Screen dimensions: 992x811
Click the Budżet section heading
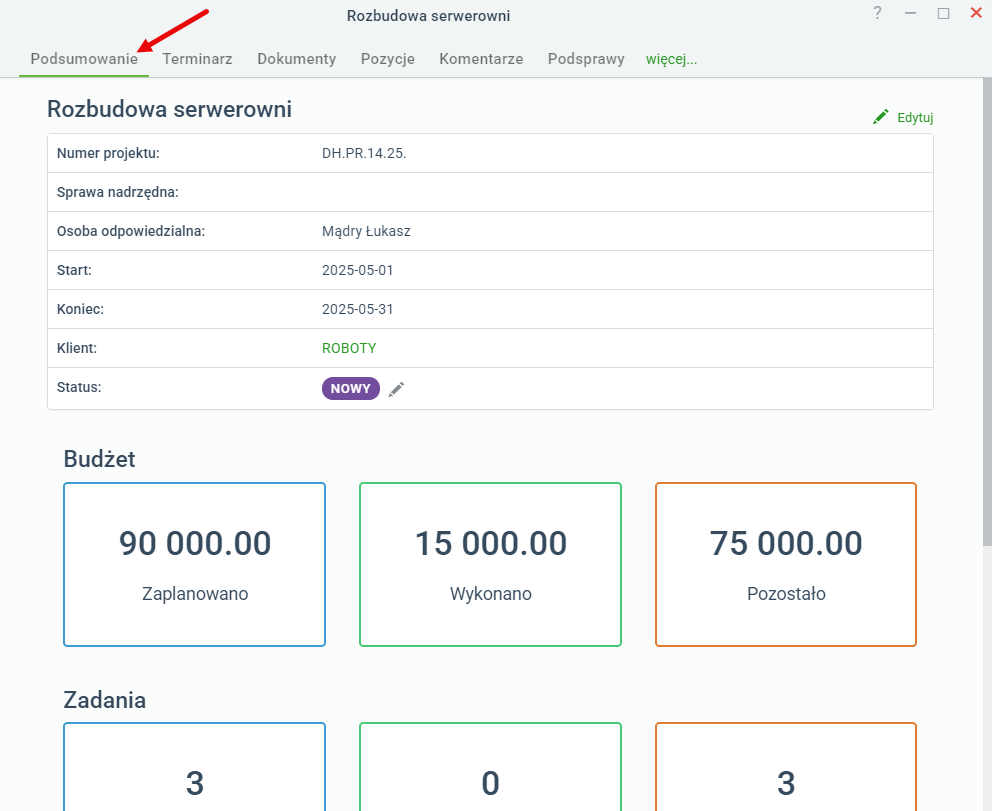(99, 459)
